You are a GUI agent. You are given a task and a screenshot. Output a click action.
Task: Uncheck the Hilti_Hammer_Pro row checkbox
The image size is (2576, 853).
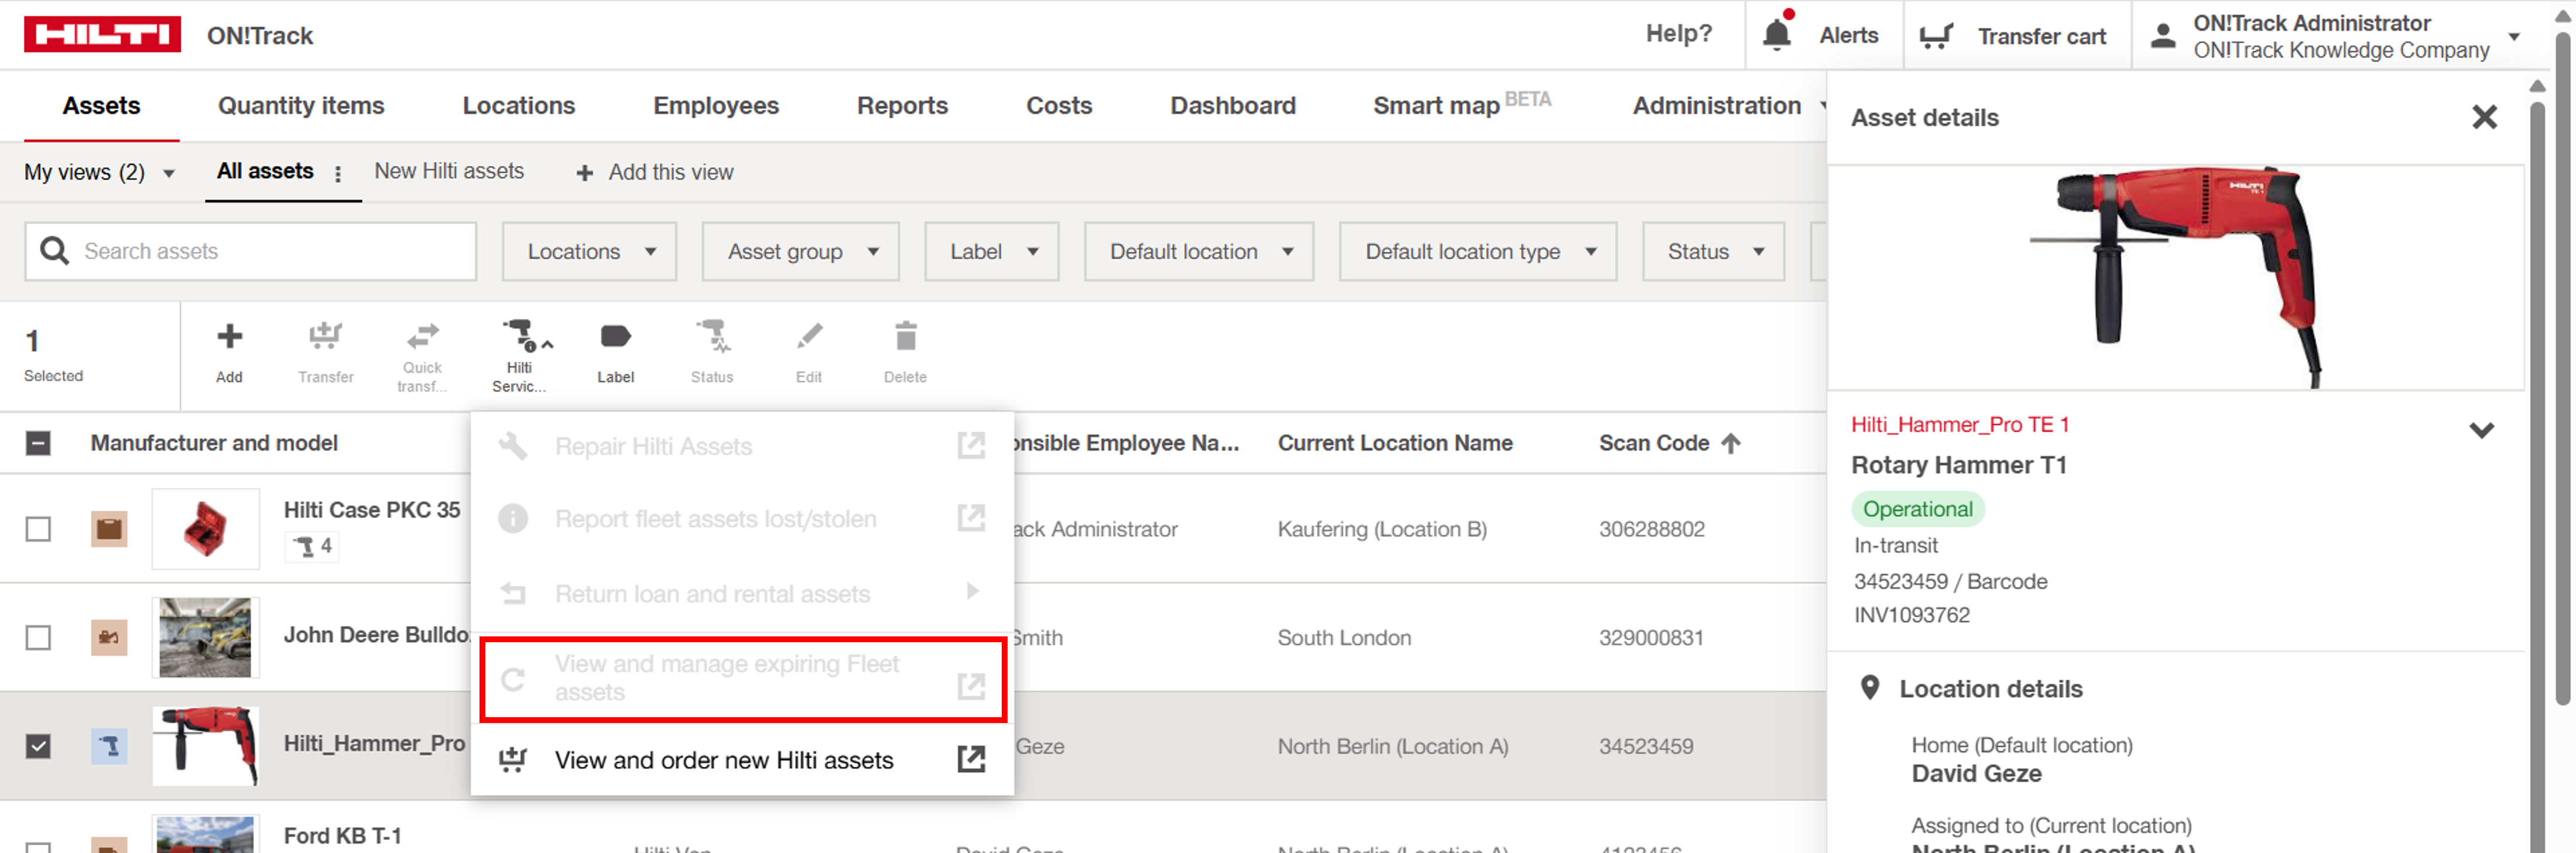(38, 746)
